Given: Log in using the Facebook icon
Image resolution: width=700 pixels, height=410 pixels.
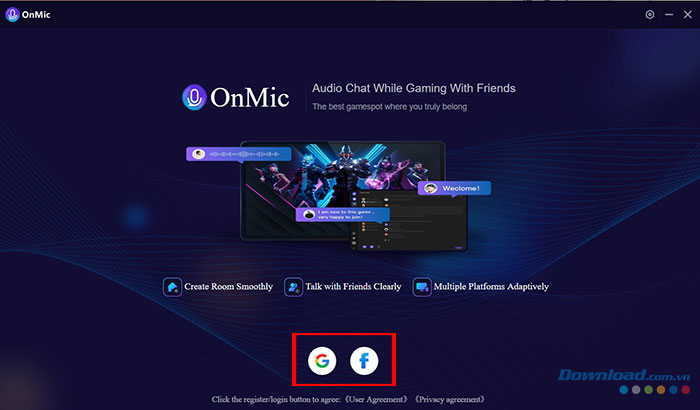Looking at the screenshot, I should tap(364, 360).
